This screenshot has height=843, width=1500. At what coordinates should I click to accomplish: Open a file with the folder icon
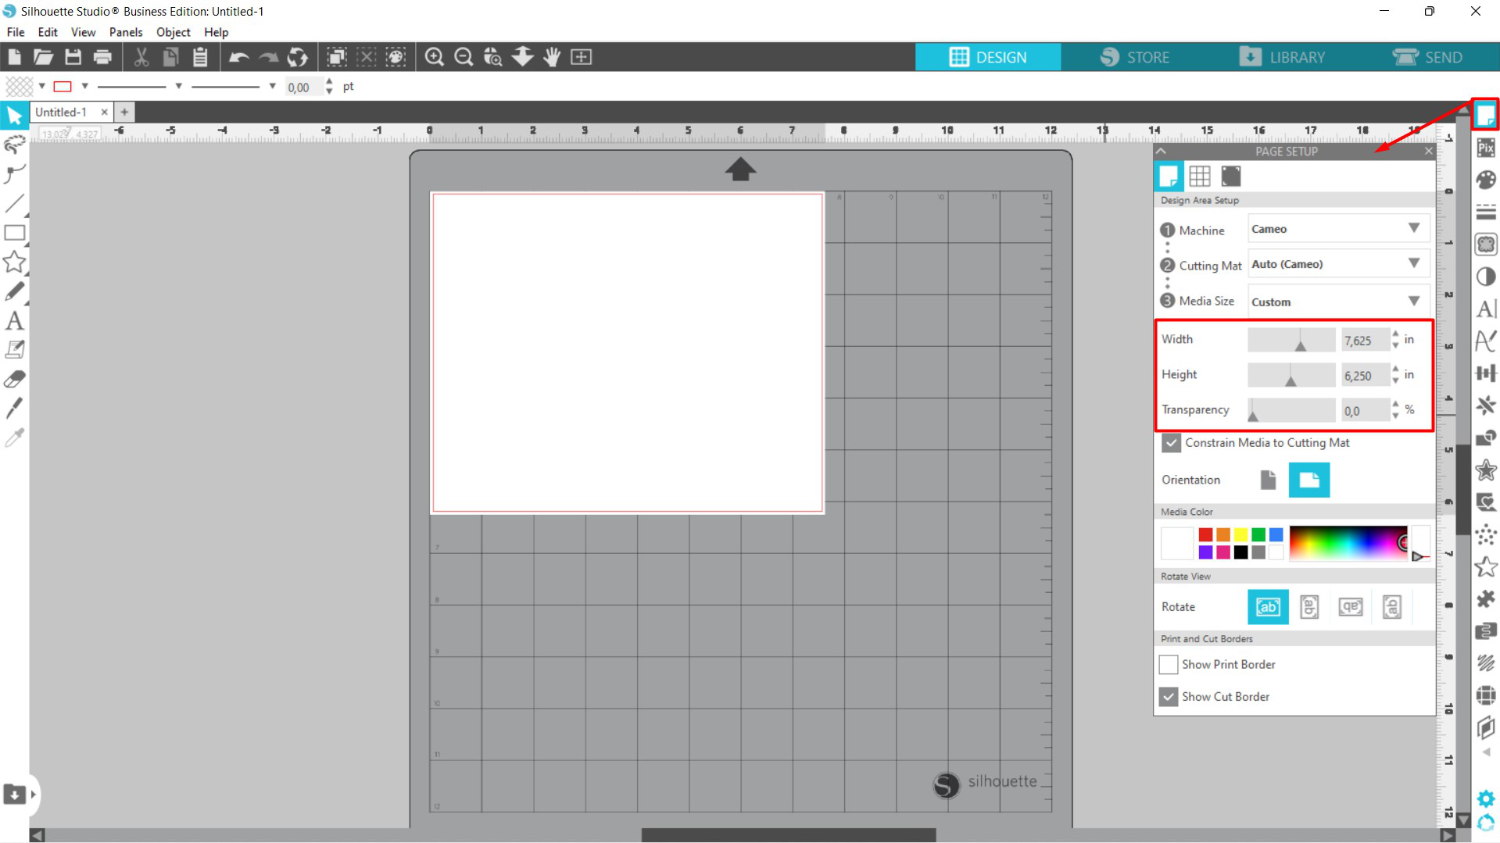43,57
